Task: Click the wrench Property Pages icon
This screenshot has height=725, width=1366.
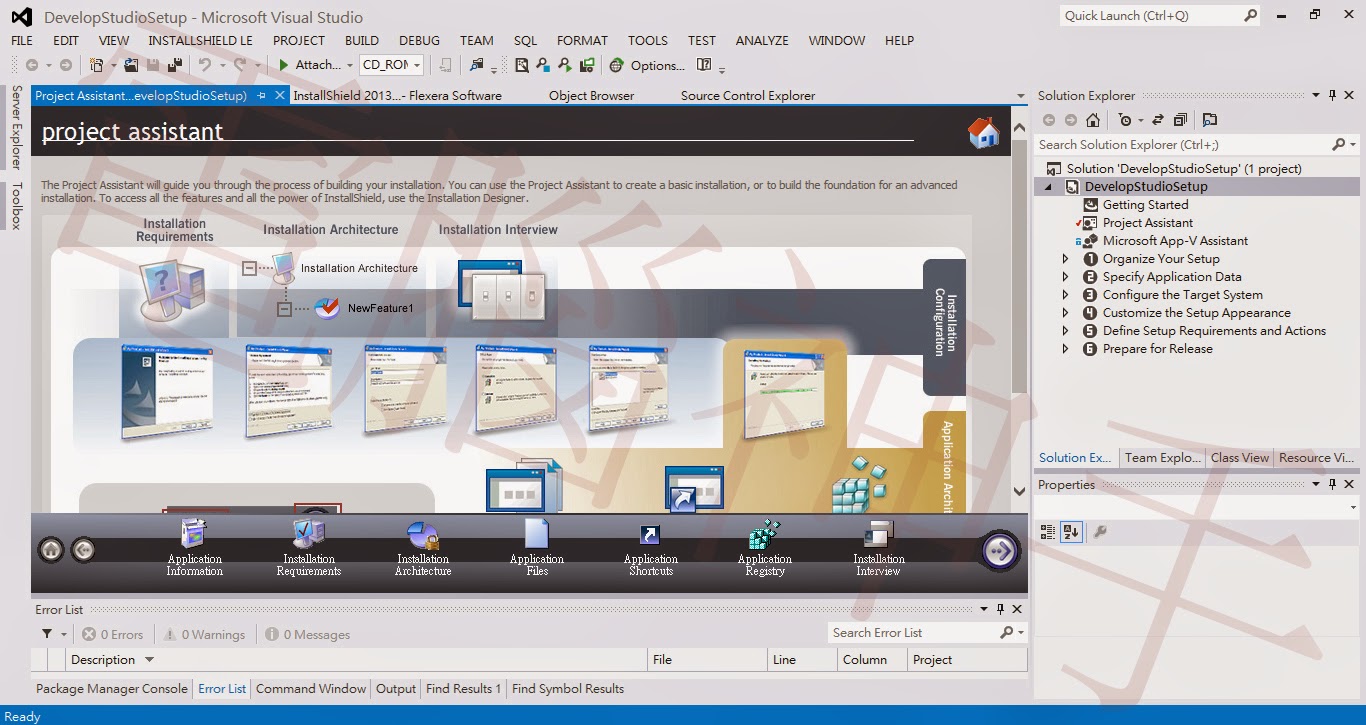Action: (x=1100, y=532)
